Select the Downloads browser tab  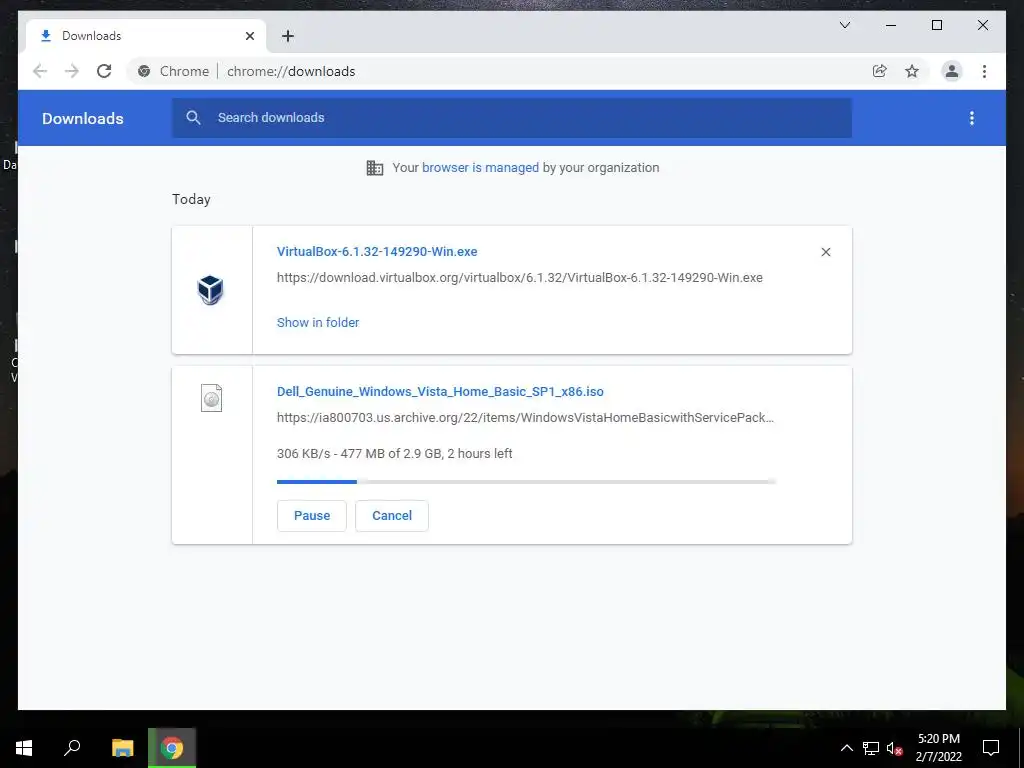pos(147,36)
